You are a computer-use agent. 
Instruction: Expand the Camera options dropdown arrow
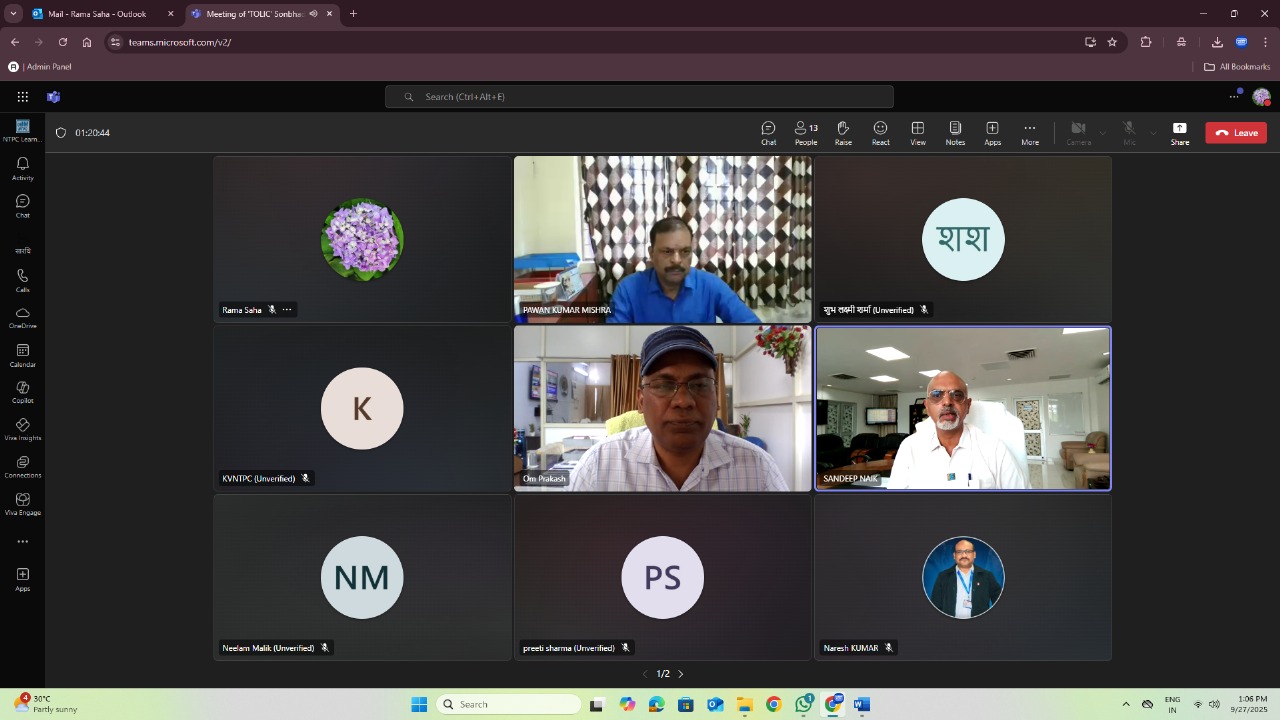pos(1103,133)
